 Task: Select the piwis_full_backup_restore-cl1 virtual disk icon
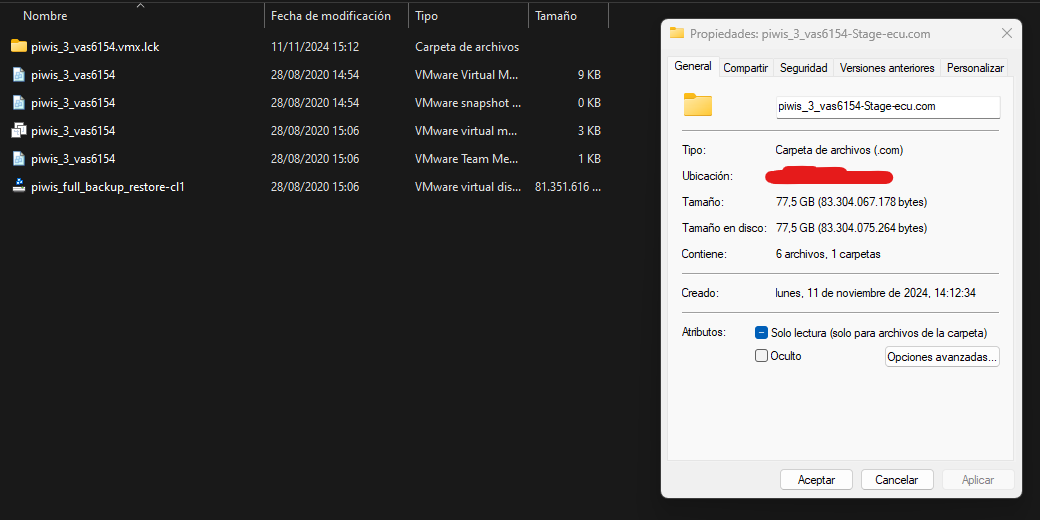coord(18,186)
